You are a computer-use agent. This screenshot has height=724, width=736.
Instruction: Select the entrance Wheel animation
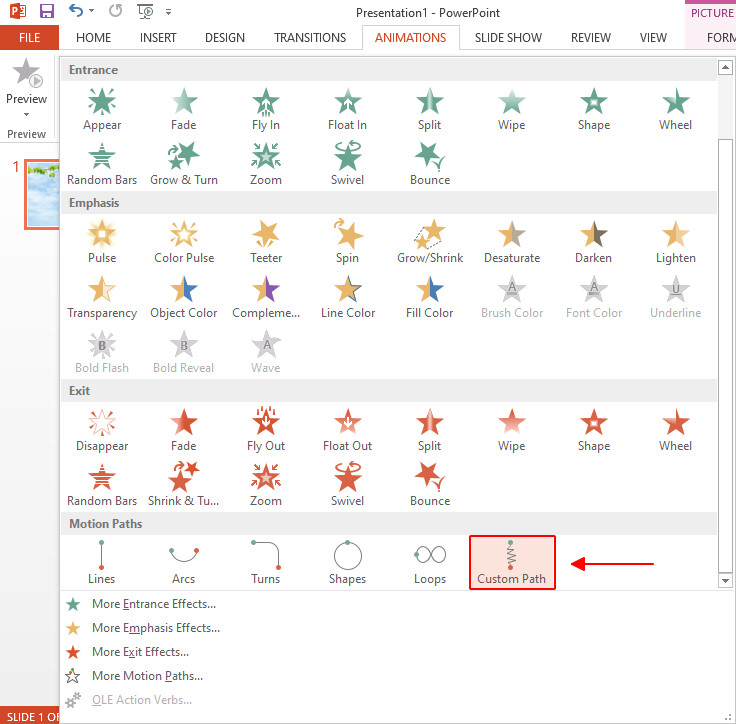pos(675,109)
